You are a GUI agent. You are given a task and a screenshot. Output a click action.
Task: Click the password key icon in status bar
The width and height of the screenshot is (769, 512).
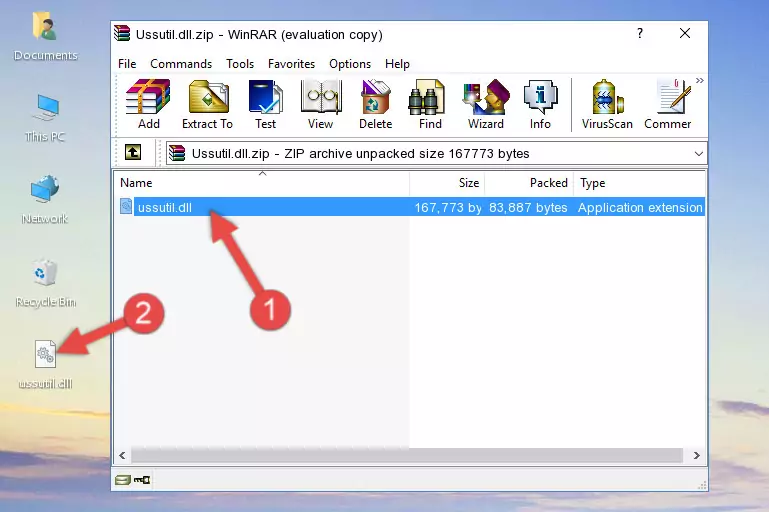142,480
